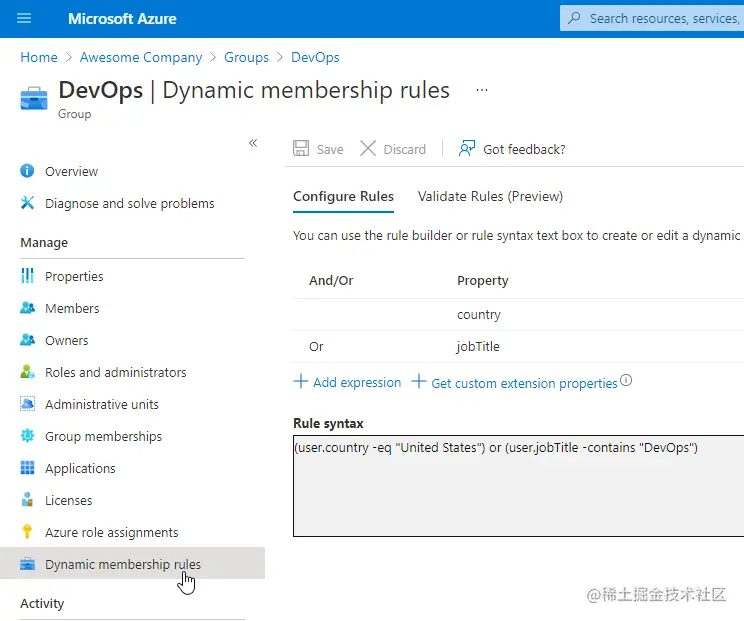Click the Owners people icon
This screenshot has height=621, width=744.
point(27,340)
